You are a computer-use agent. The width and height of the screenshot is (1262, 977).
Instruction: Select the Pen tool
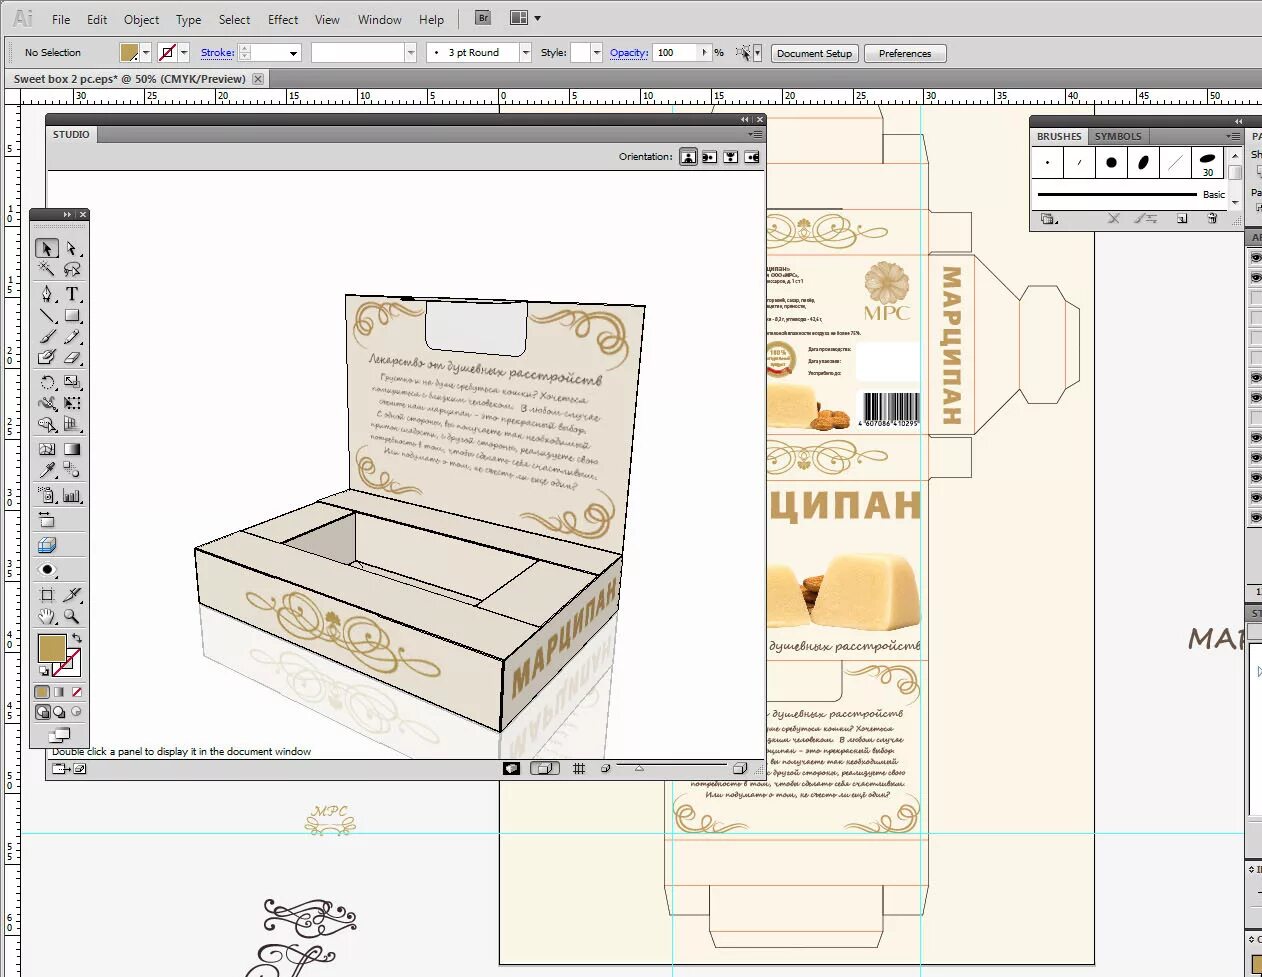[x=47, y=294]
